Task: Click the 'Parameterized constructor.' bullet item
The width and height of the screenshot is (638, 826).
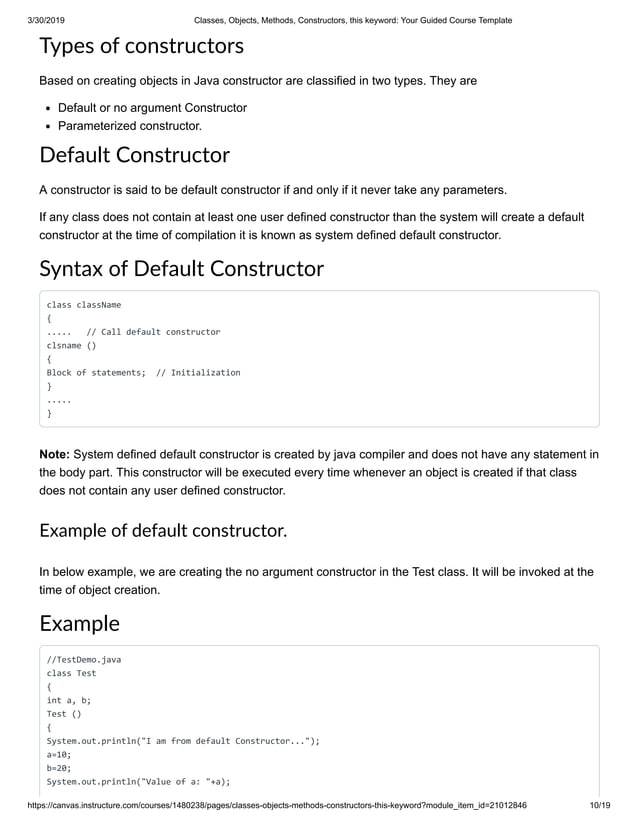Action: click(x=130, y=126)
